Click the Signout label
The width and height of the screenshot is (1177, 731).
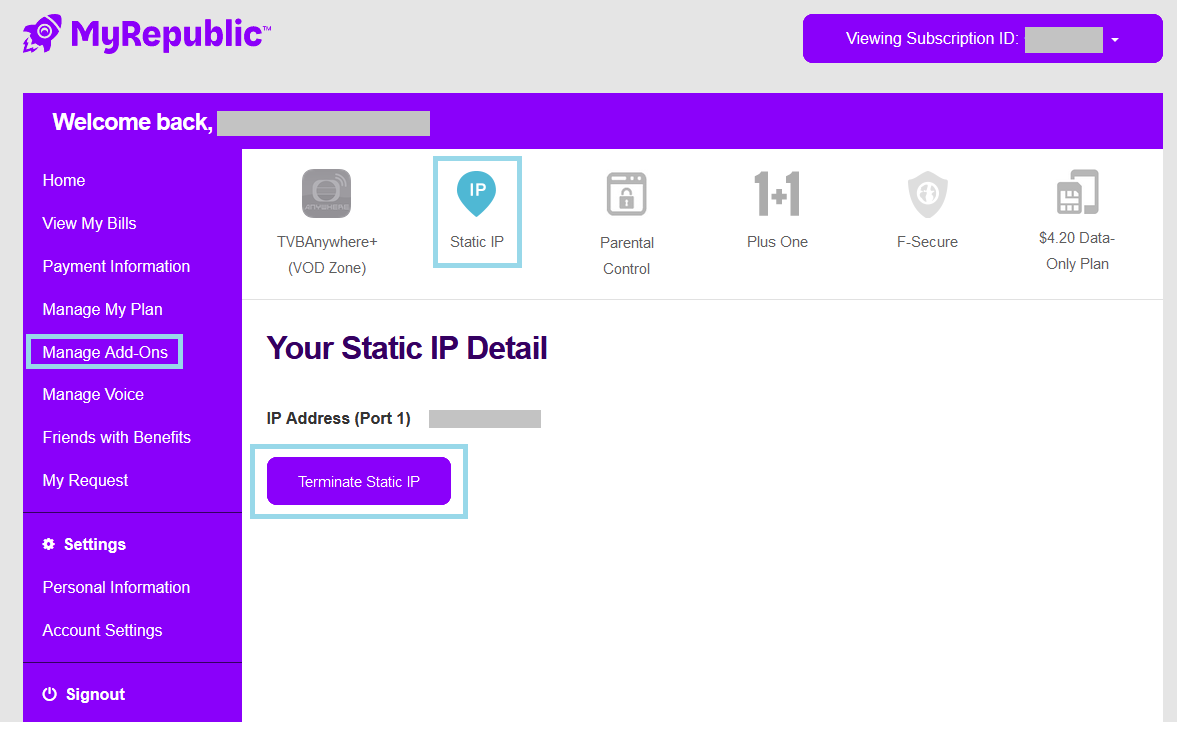pos(95,695)
